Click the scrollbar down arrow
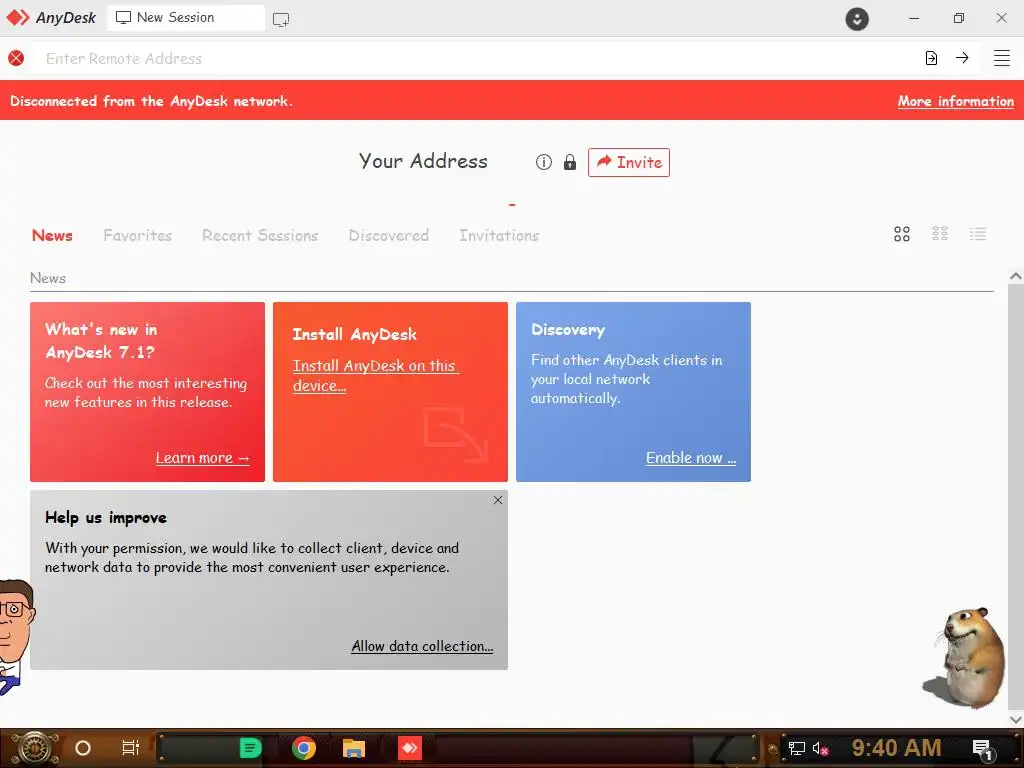This screenshot has height=768, width=1024. point(1016,719)
